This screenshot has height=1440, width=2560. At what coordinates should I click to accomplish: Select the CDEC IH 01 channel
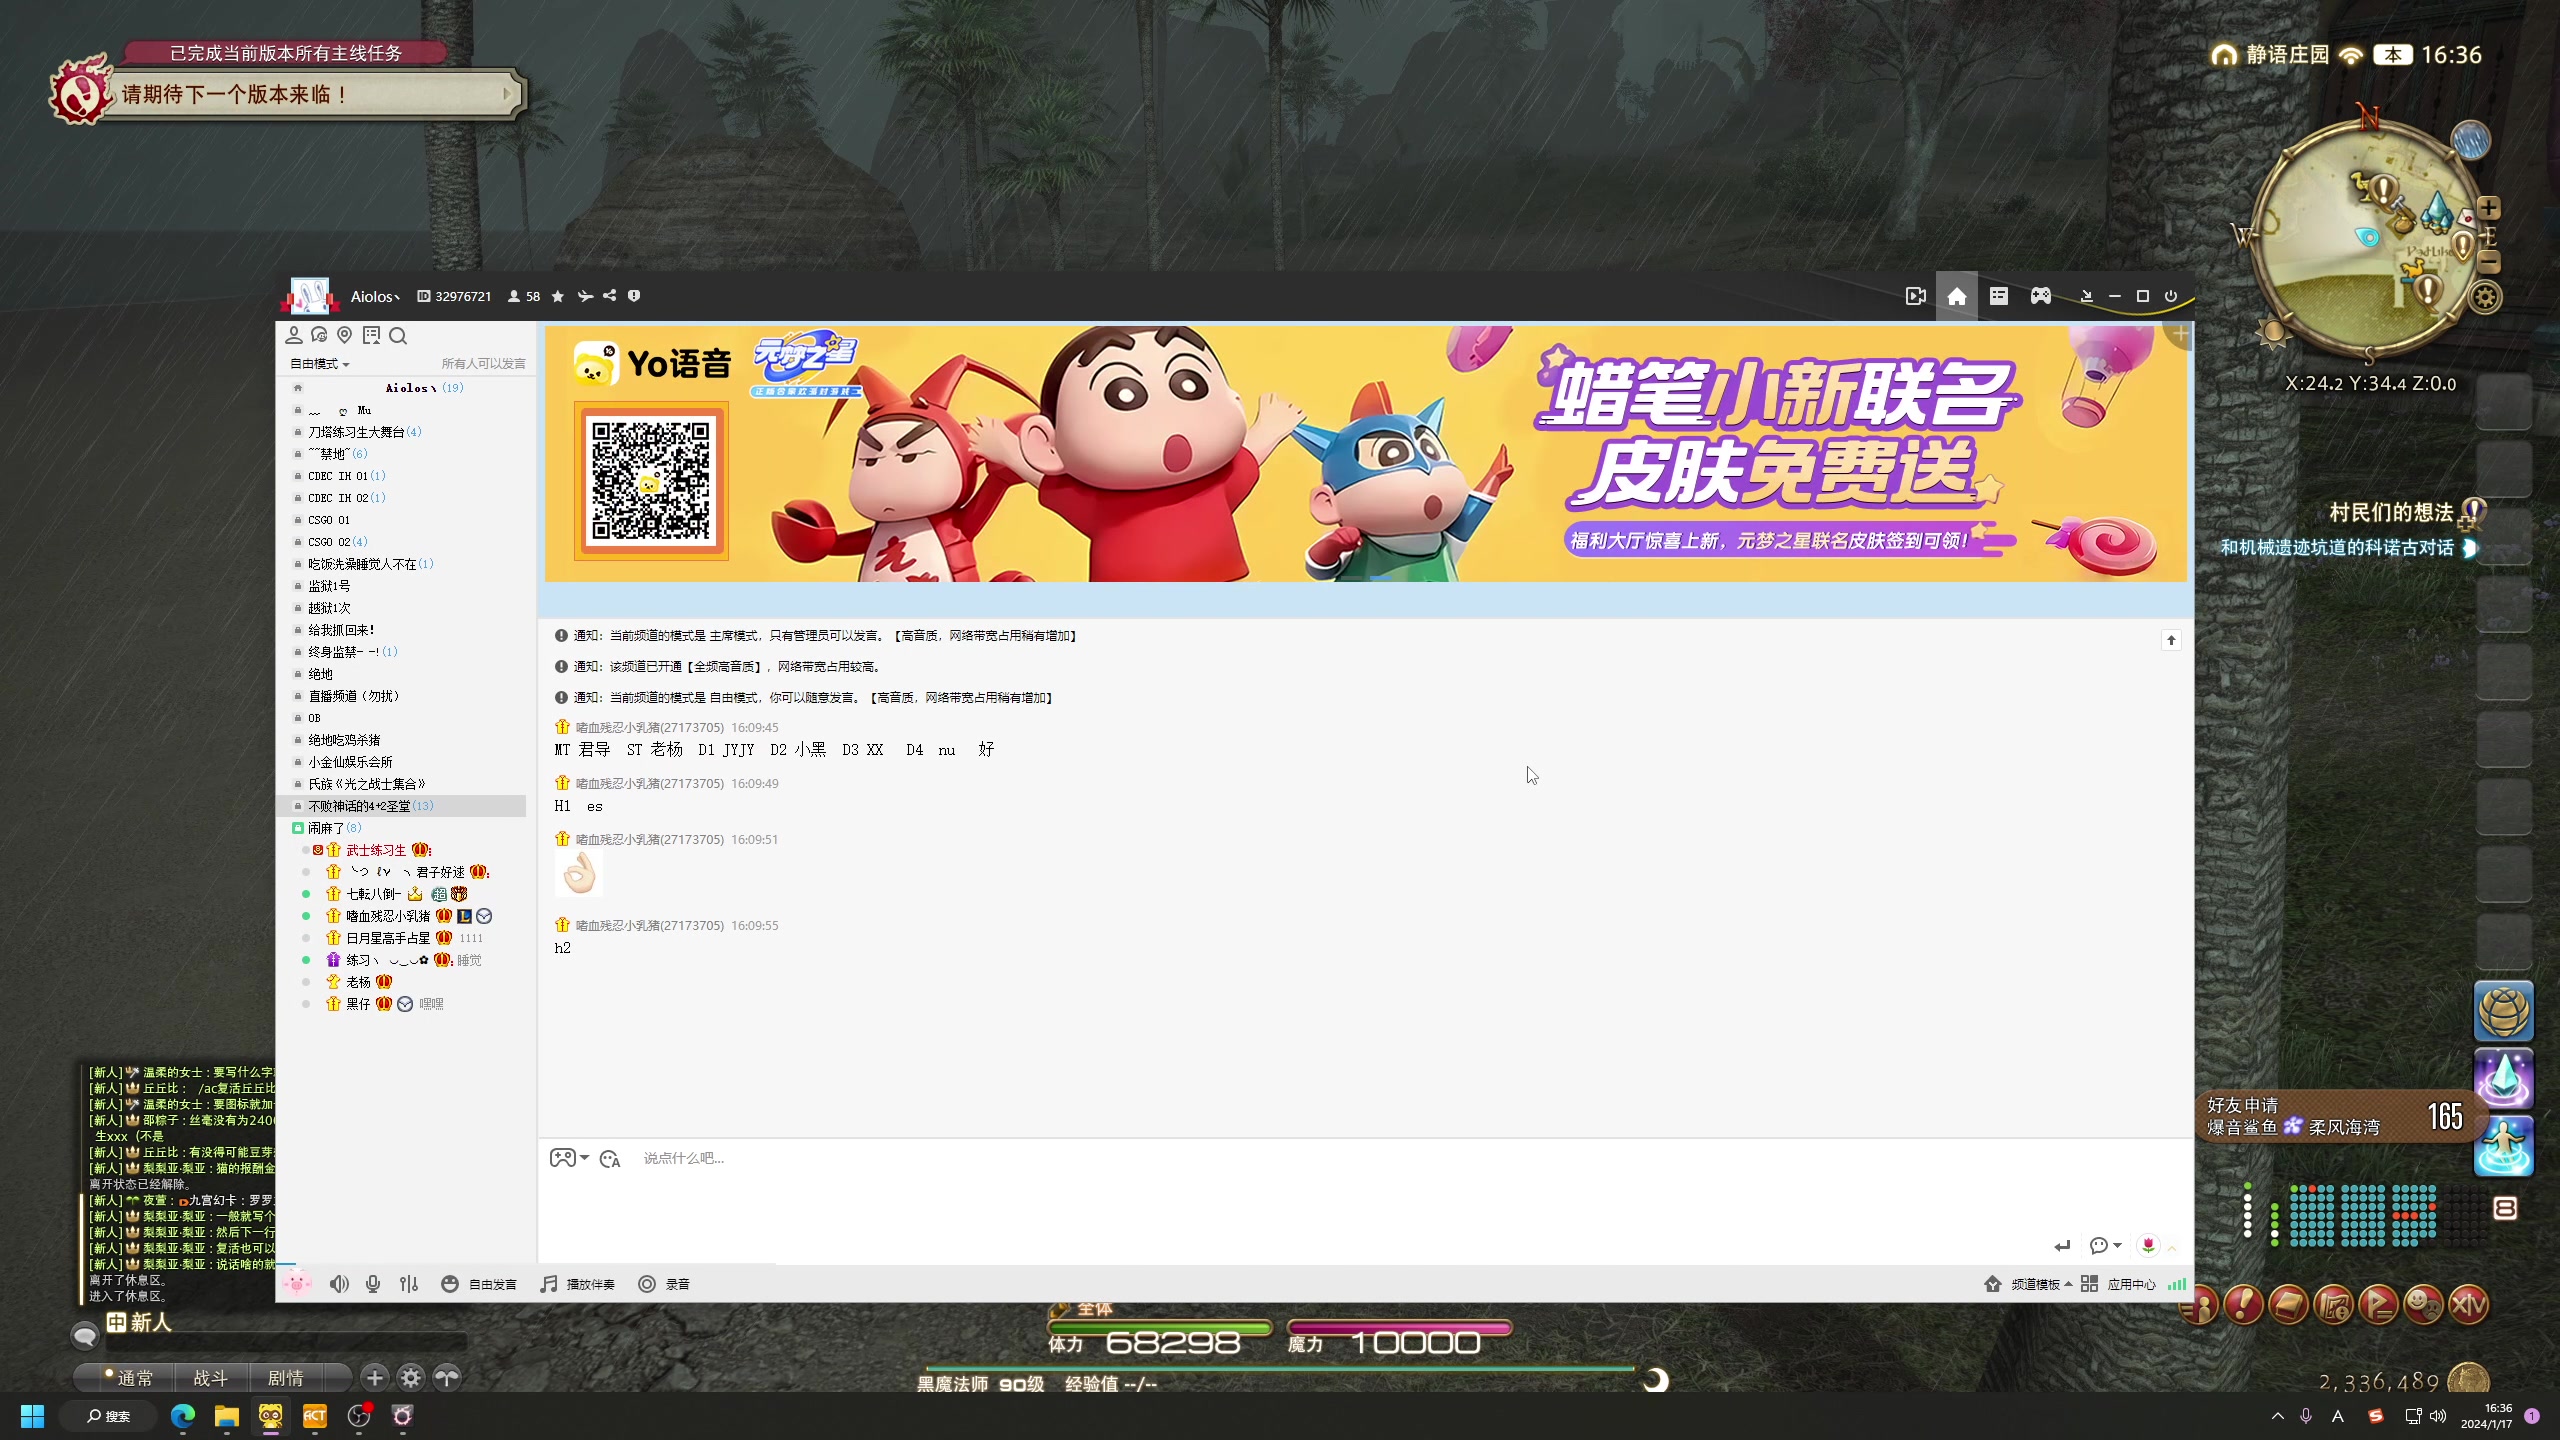click(346, 476)
